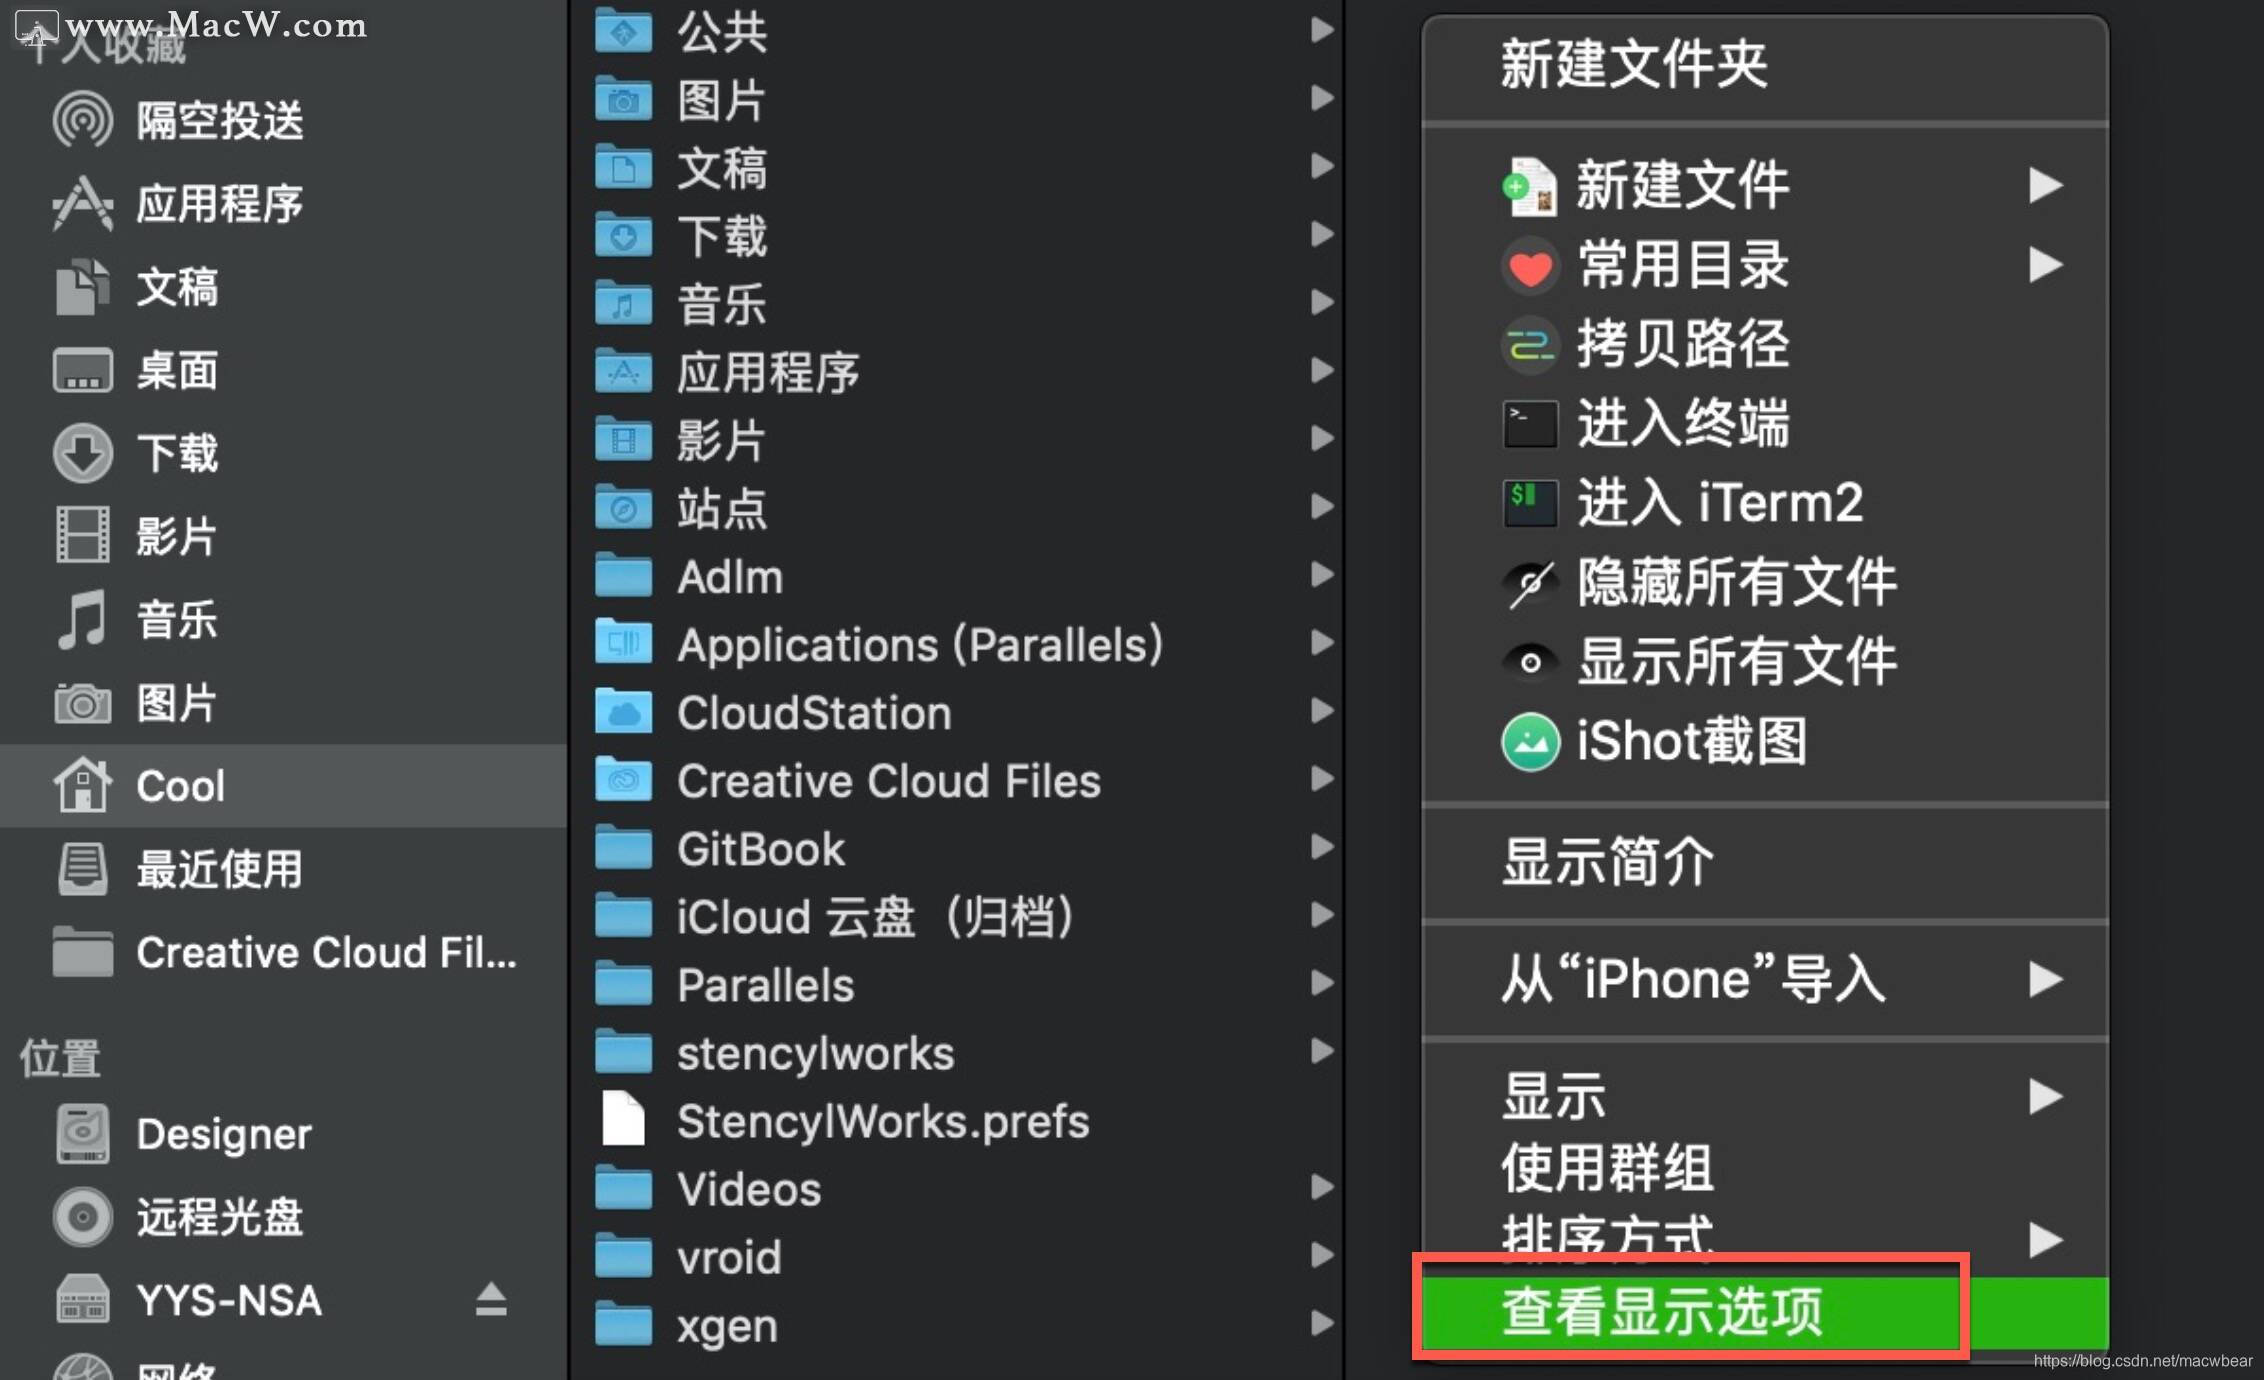Select CloudStation folder in list

(x=791, y=713)
